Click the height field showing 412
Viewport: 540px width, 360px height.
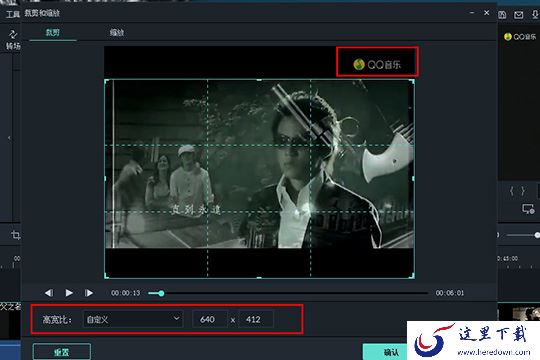point(257,319)
